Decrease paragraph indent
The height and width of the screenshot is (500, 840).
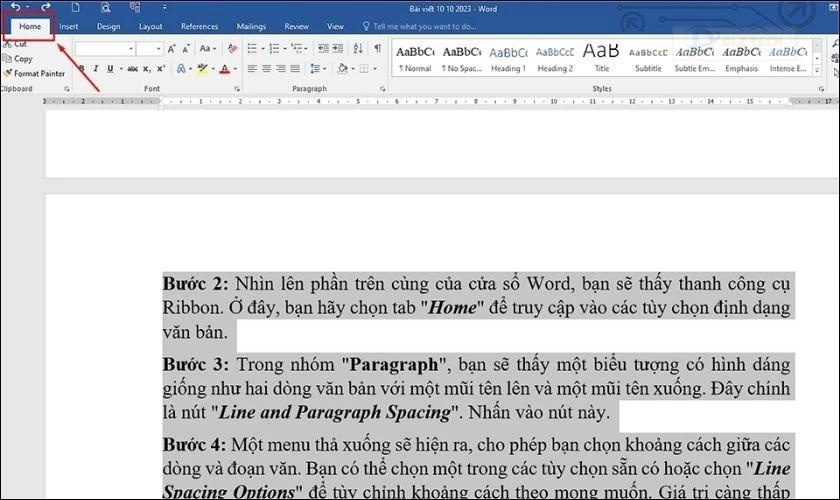point(323,49)
